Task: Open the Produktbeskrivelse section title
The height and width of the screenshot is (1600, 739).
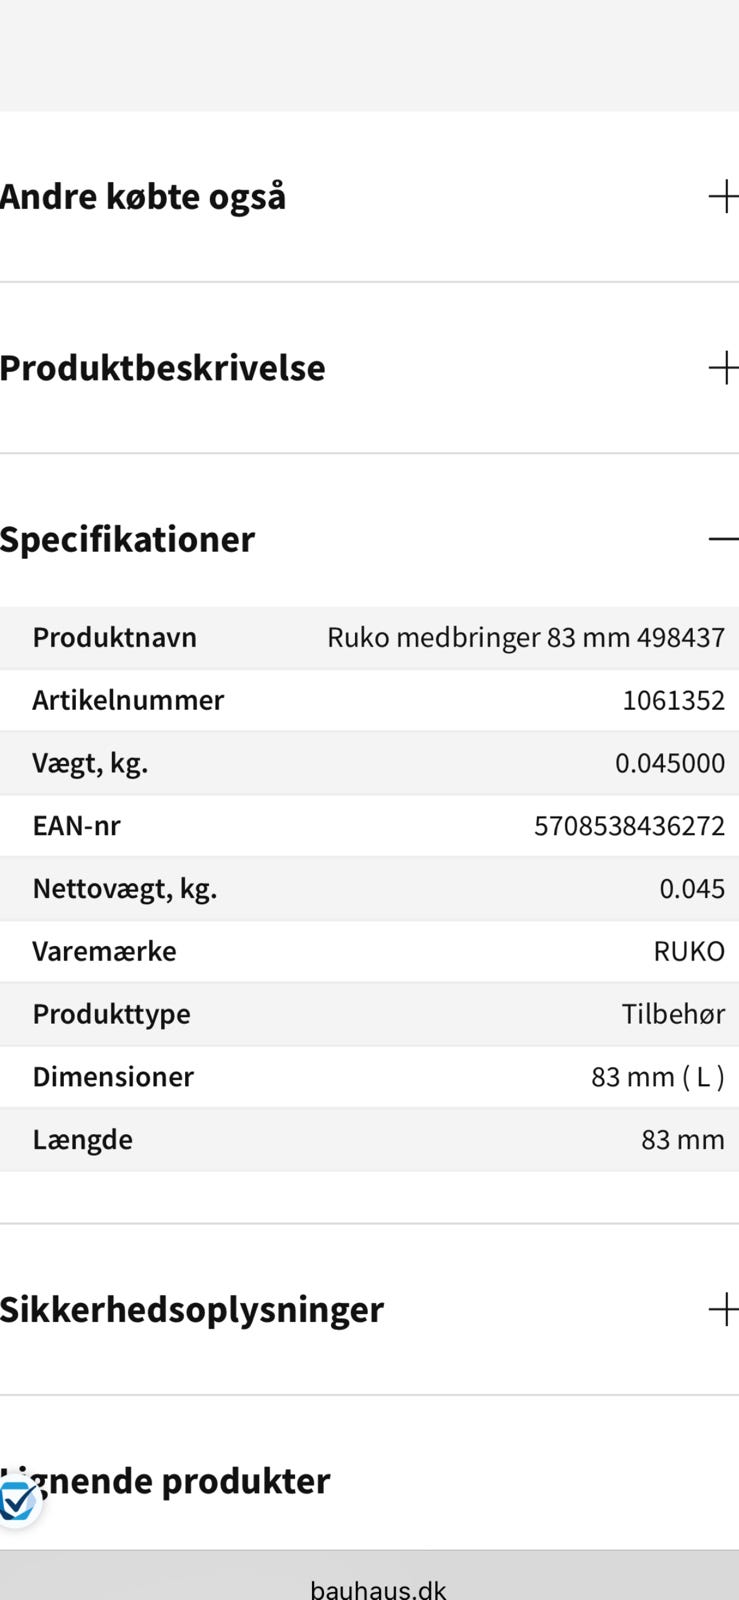Action: point(163,368)
